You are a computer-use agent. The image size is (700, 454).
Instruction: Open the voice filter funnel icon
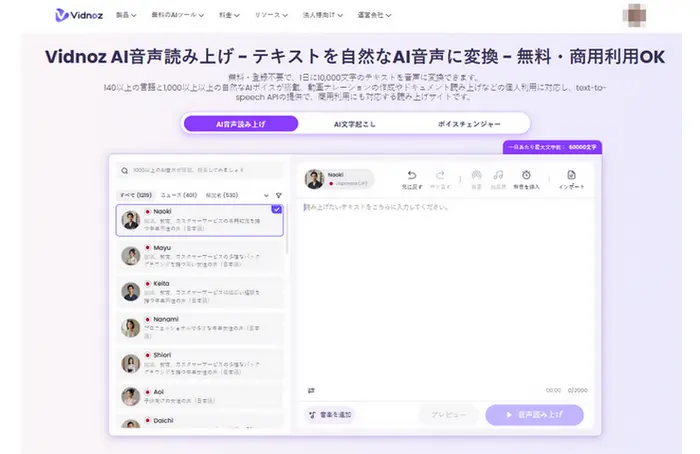[x=279, y=196]
